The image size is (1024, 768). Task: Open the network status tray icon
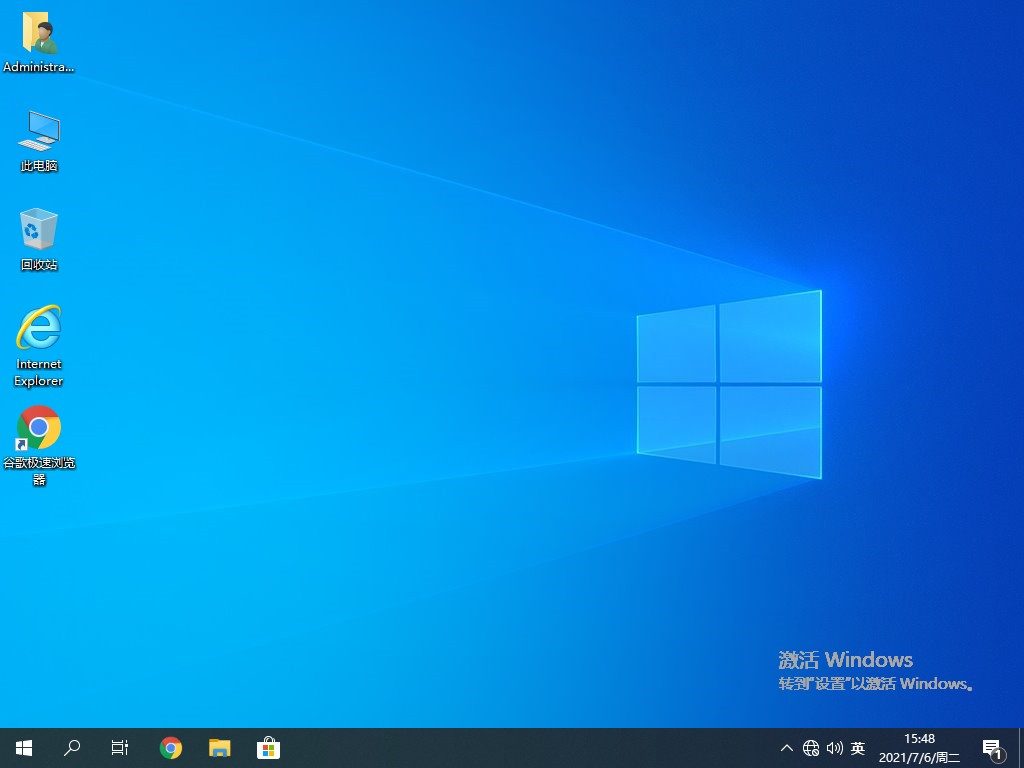pyautogui.click(x=811, y=748)
